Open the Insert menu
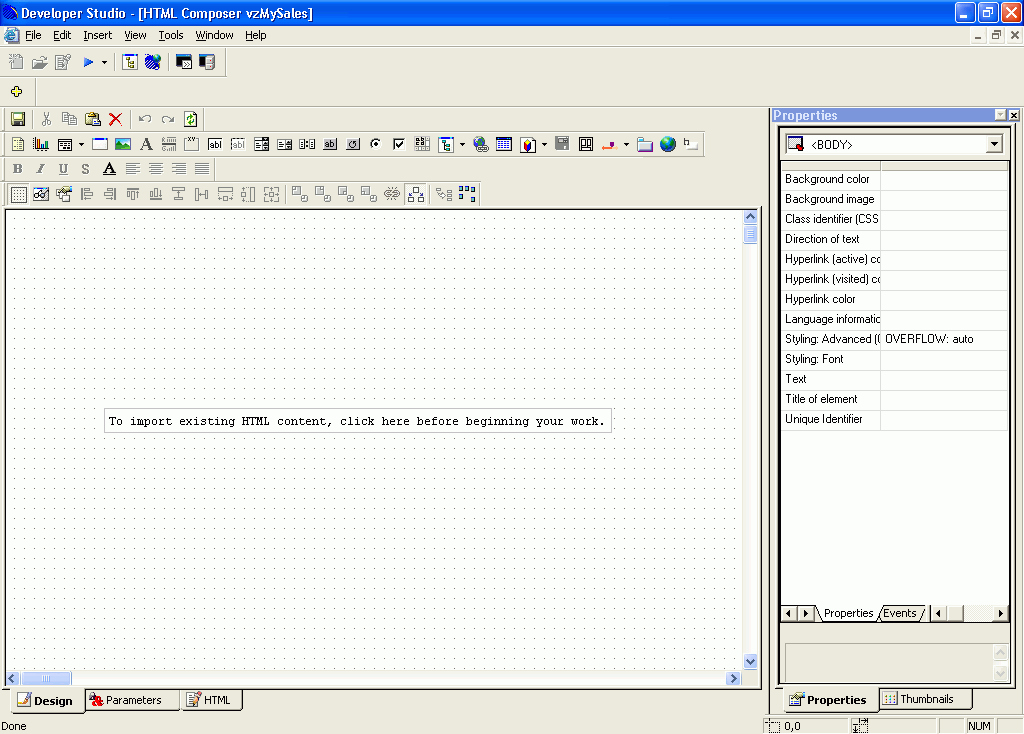The image size is (1024, 734). tap(97, 35)
